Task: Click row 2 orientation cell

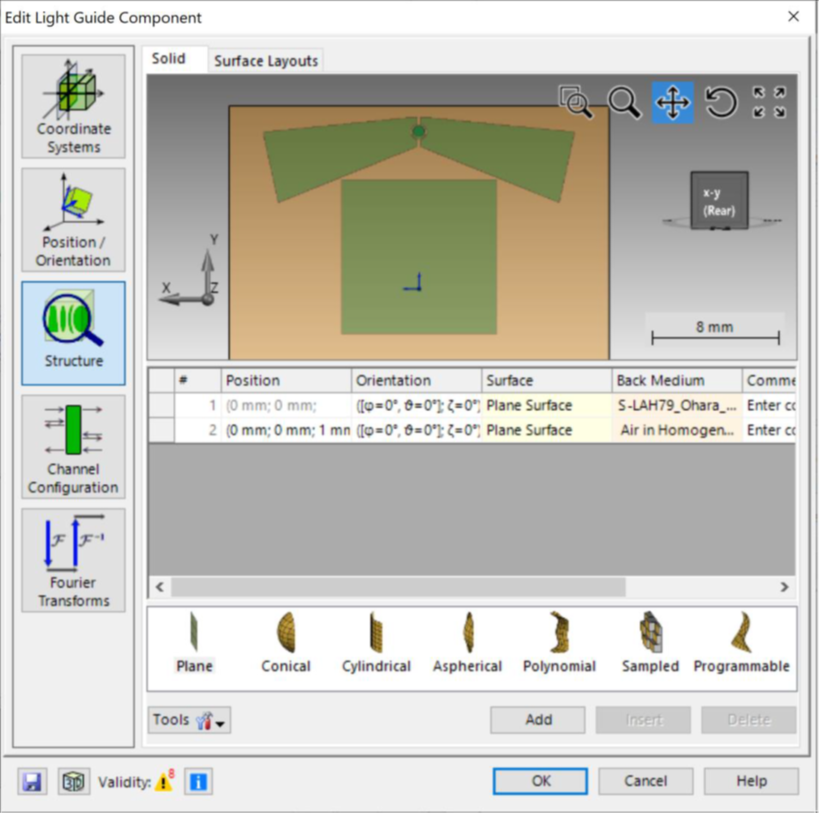Action: [416, 430]
